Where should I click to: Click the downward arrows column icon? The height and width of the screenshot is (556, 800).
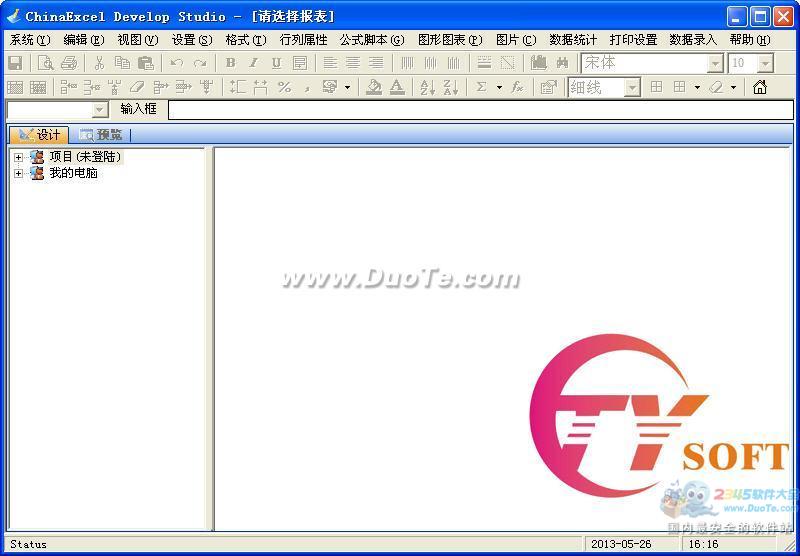(x=207, y=88)
